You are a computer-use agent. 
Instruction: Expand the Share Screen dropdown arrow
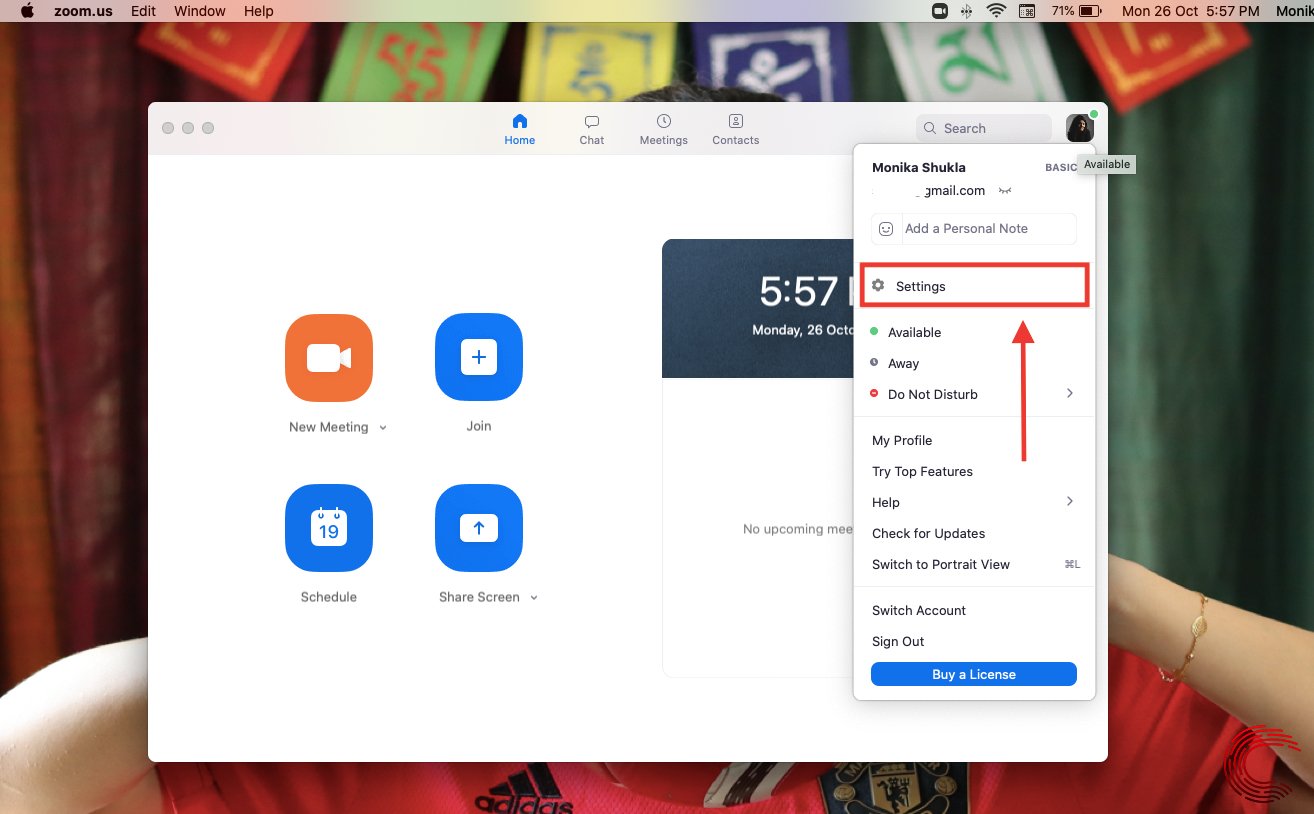[x=532, y=597]
